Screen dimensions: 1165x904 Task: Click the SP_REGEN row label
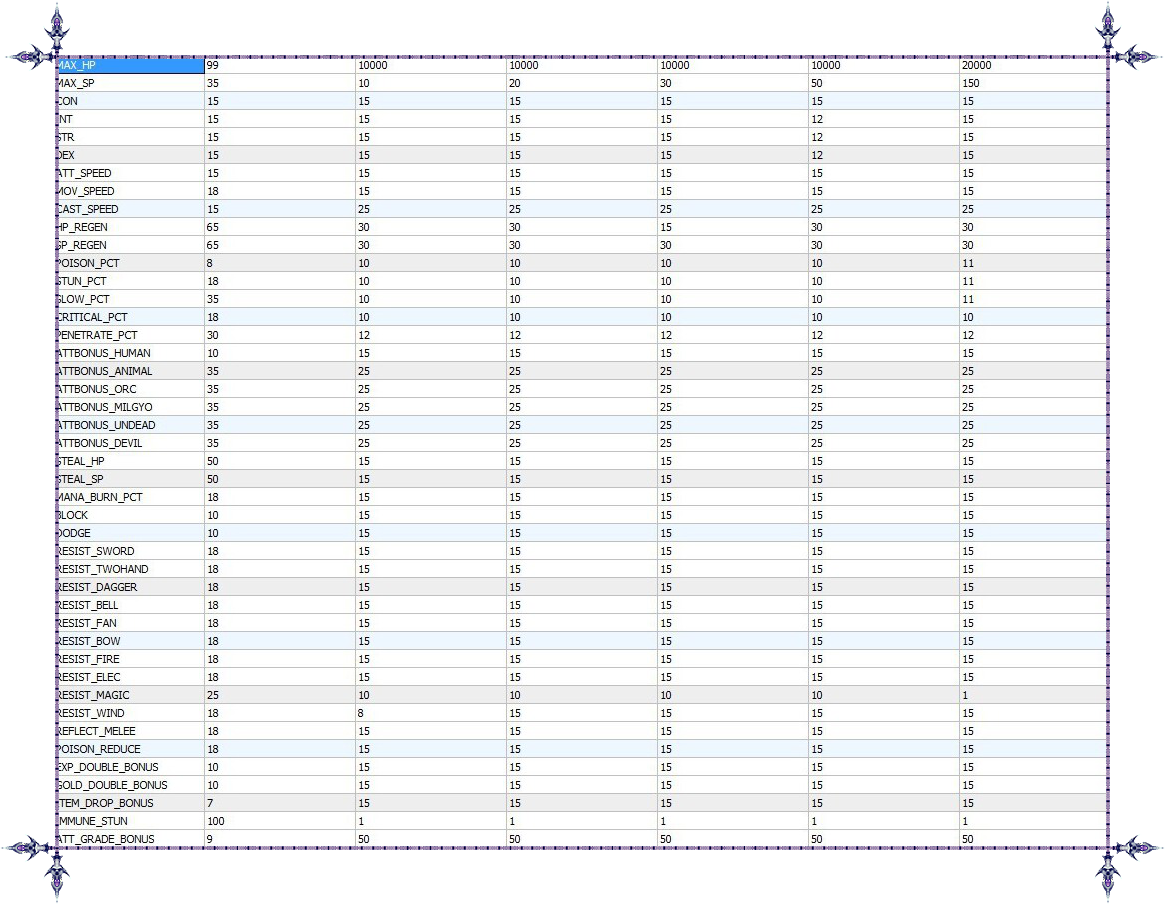tap(82, 245)
